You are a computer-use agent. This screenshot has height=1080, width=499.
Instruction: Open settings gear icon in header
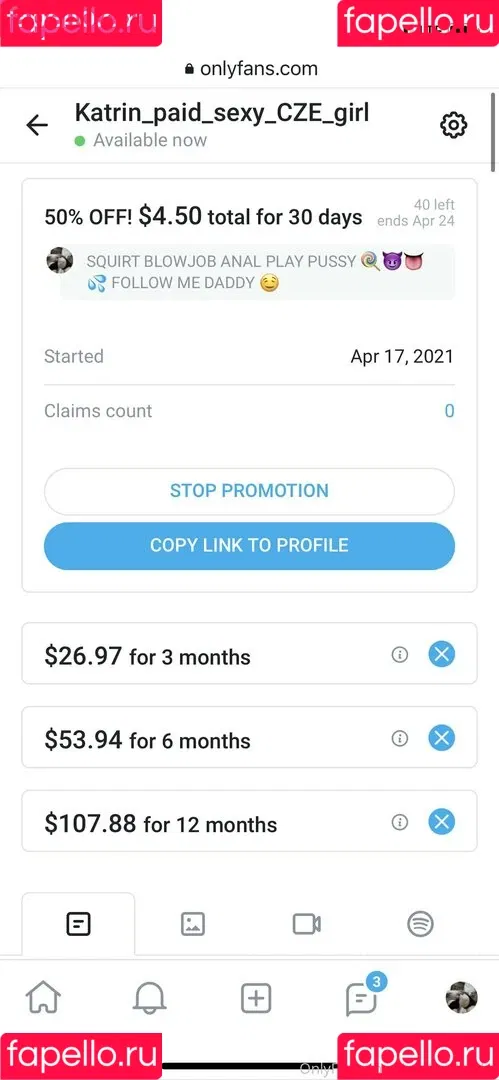tap(454, 125)
